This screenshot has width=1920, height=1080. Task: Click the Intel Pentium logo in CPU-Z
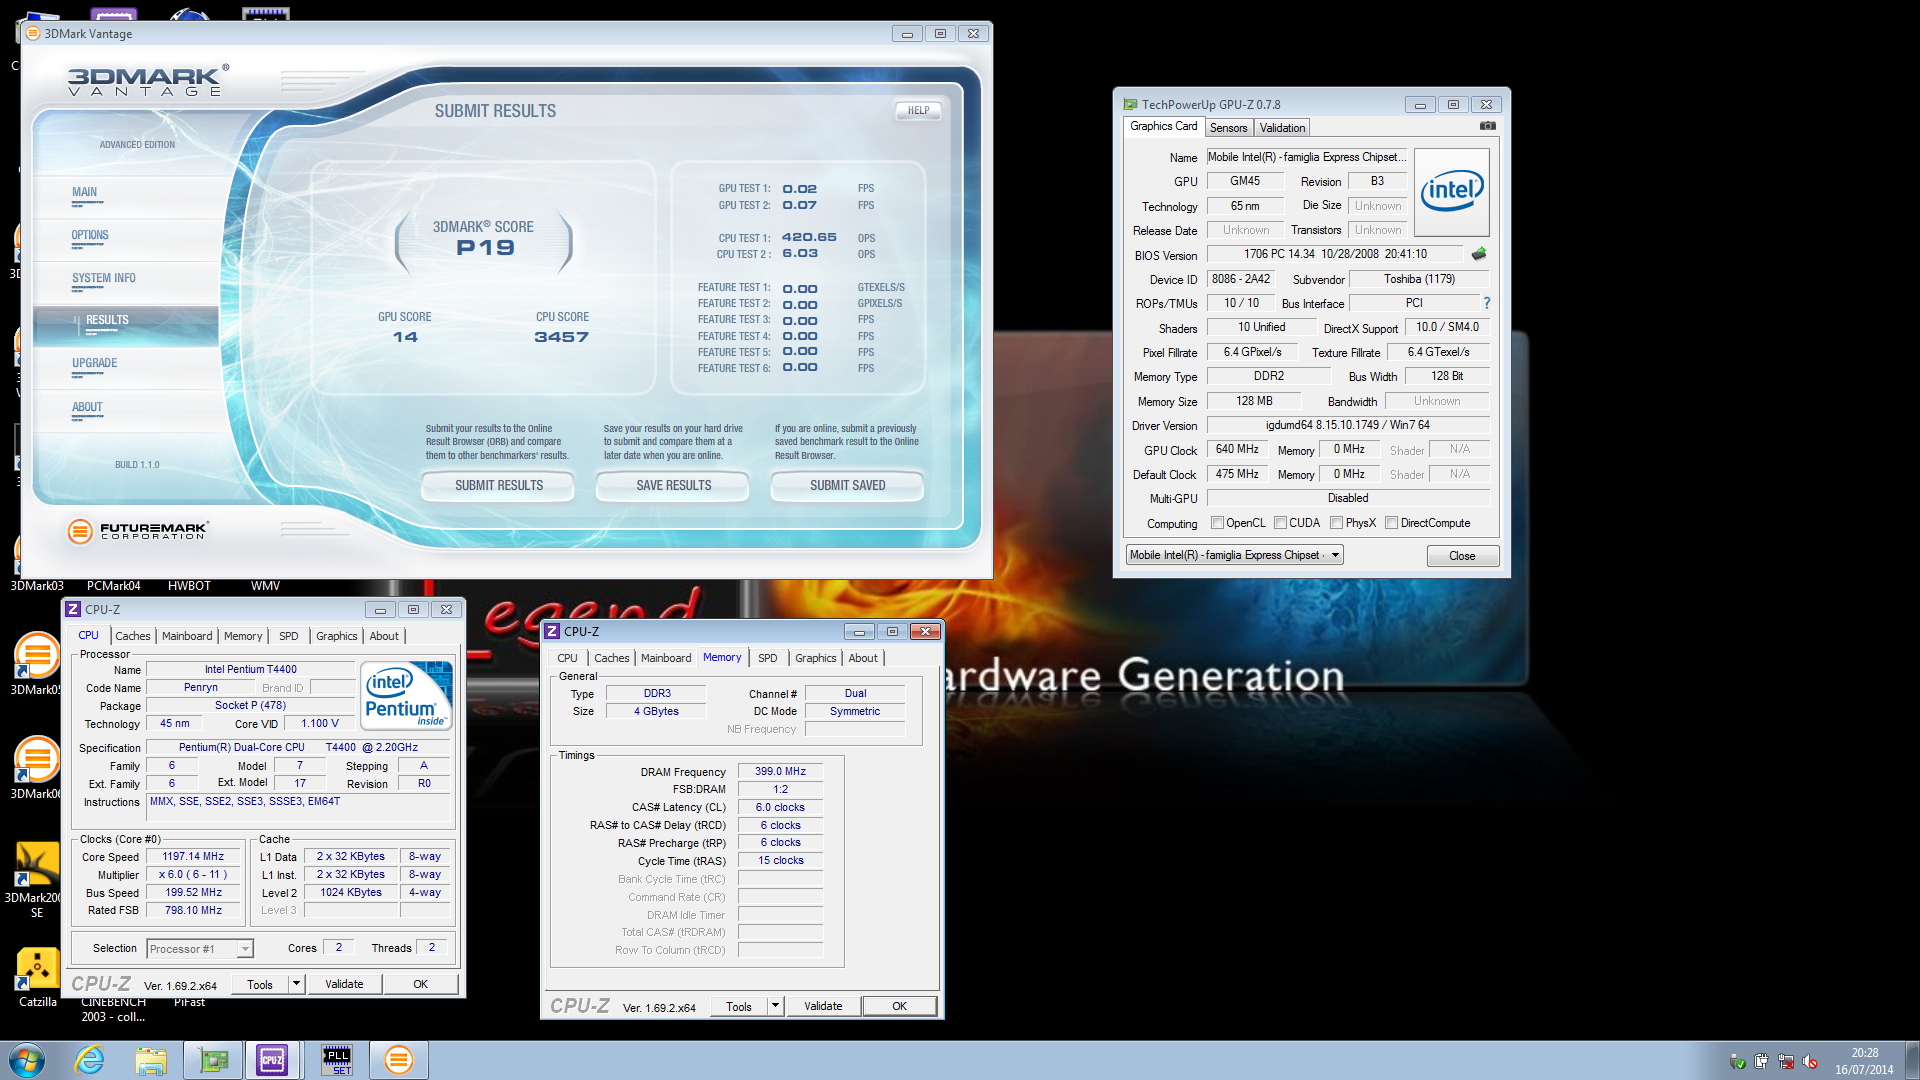[x=406, y=695]
